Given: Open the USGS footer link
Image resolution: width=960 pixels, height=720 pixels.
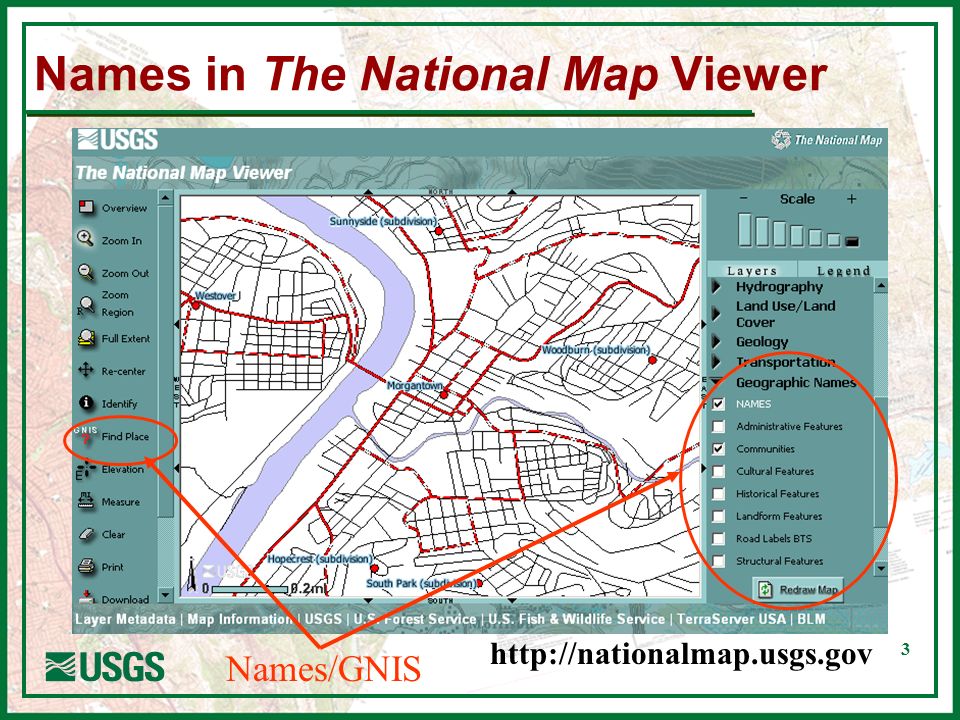Looking at the screenshot, I should click(x=323, y=619).
